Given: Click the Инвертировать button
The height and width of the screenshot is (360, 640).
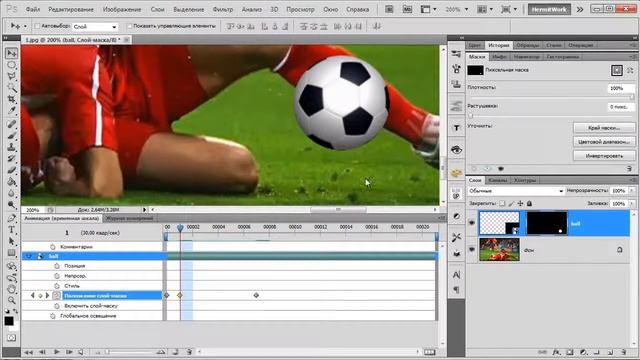Looking at the screenshot, I should 604,156.
